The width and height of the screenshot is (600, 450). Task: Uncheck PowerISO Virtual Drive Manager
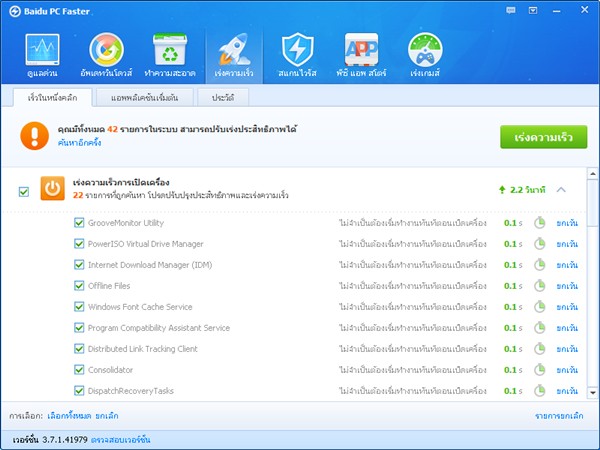79,244
